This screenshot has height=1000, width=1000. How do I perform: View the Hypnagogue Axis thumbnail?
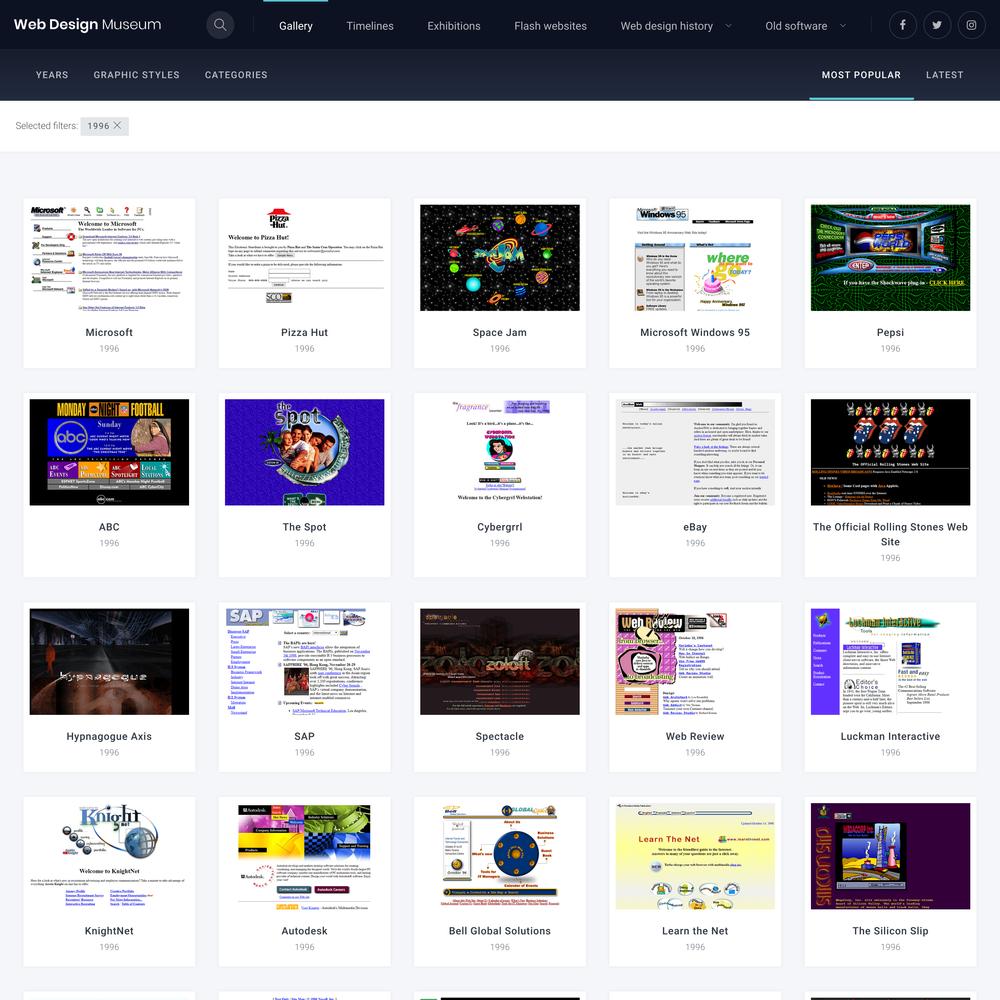coord(109,661)
